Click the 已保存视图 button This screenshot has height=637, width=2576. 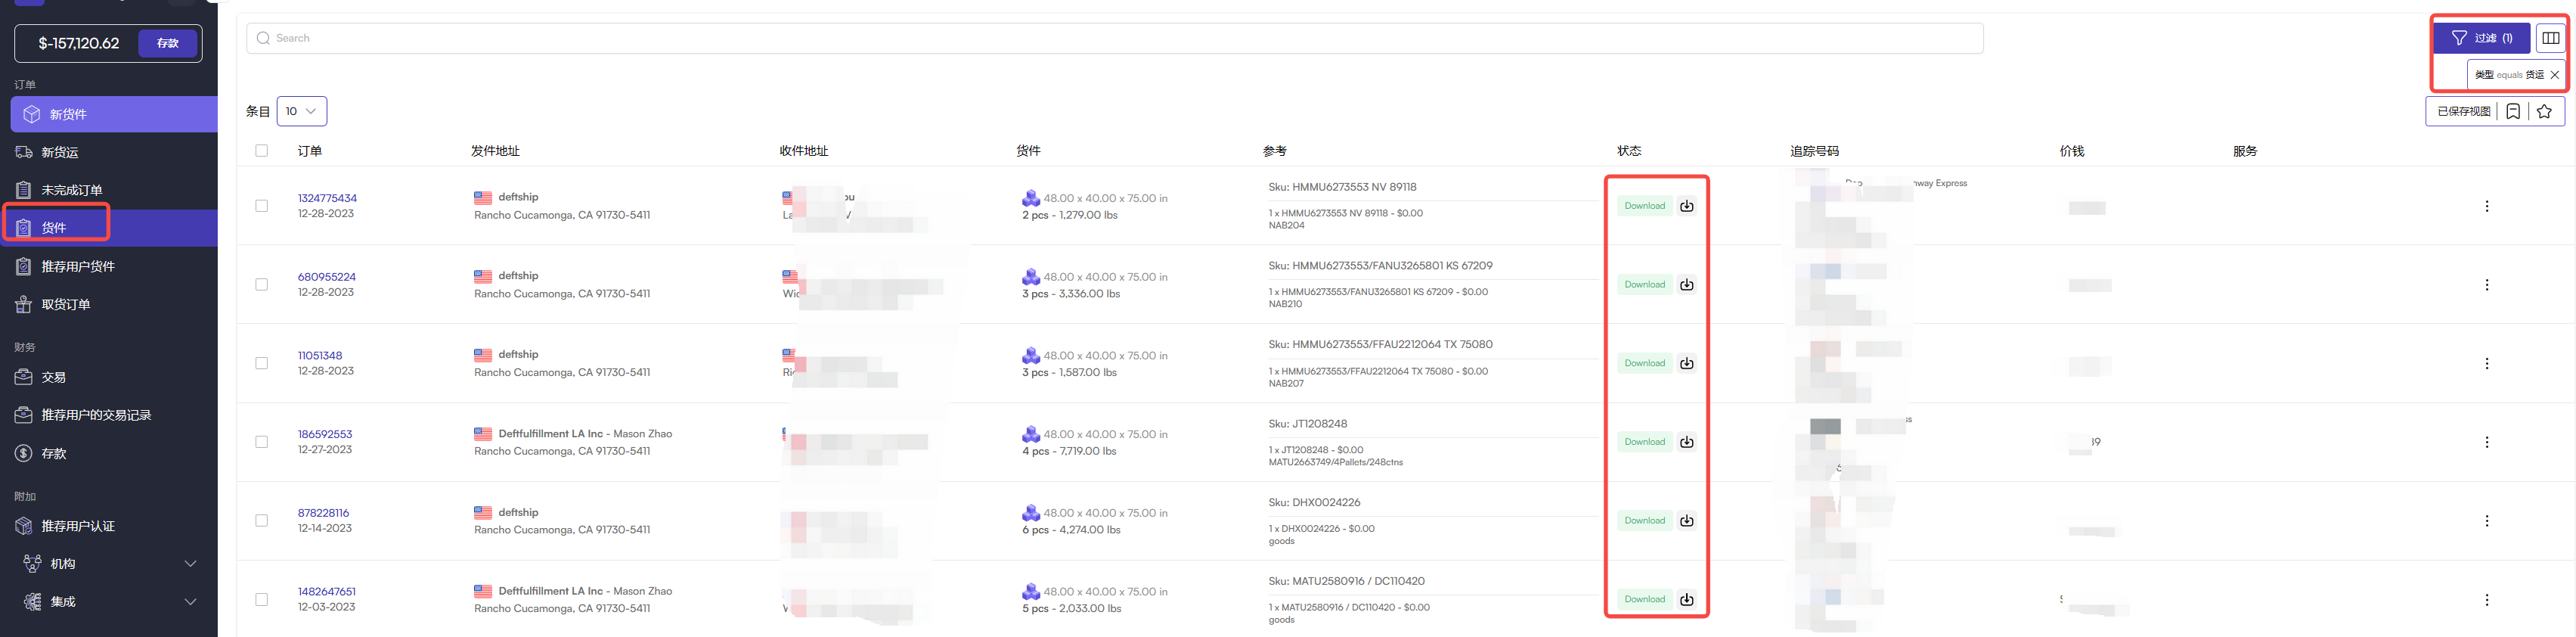[x=2463, y=111]
